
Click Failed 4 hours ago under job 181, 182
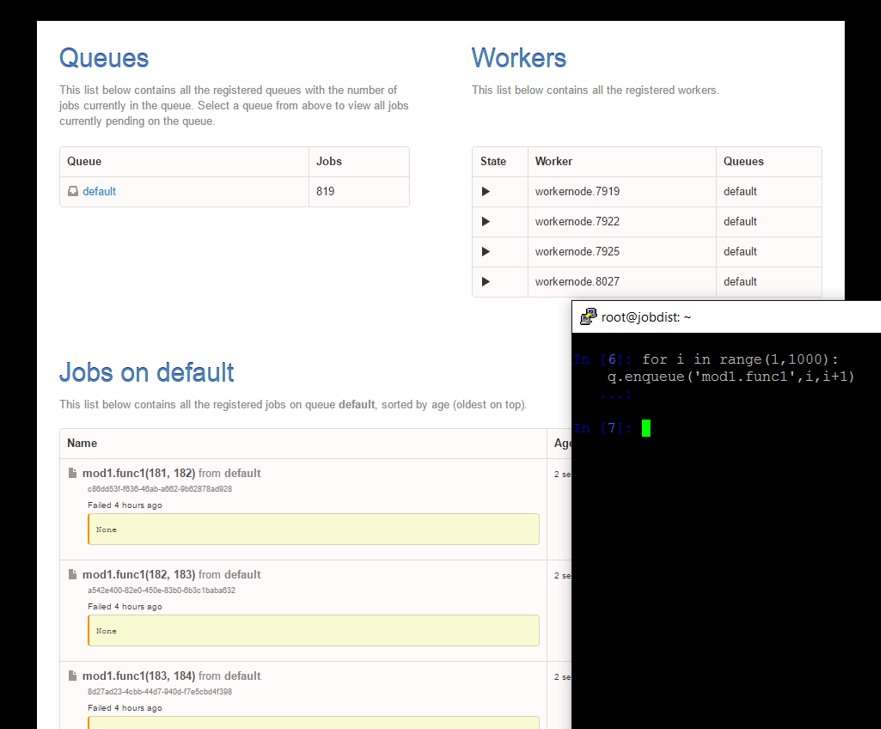(125, 505)
